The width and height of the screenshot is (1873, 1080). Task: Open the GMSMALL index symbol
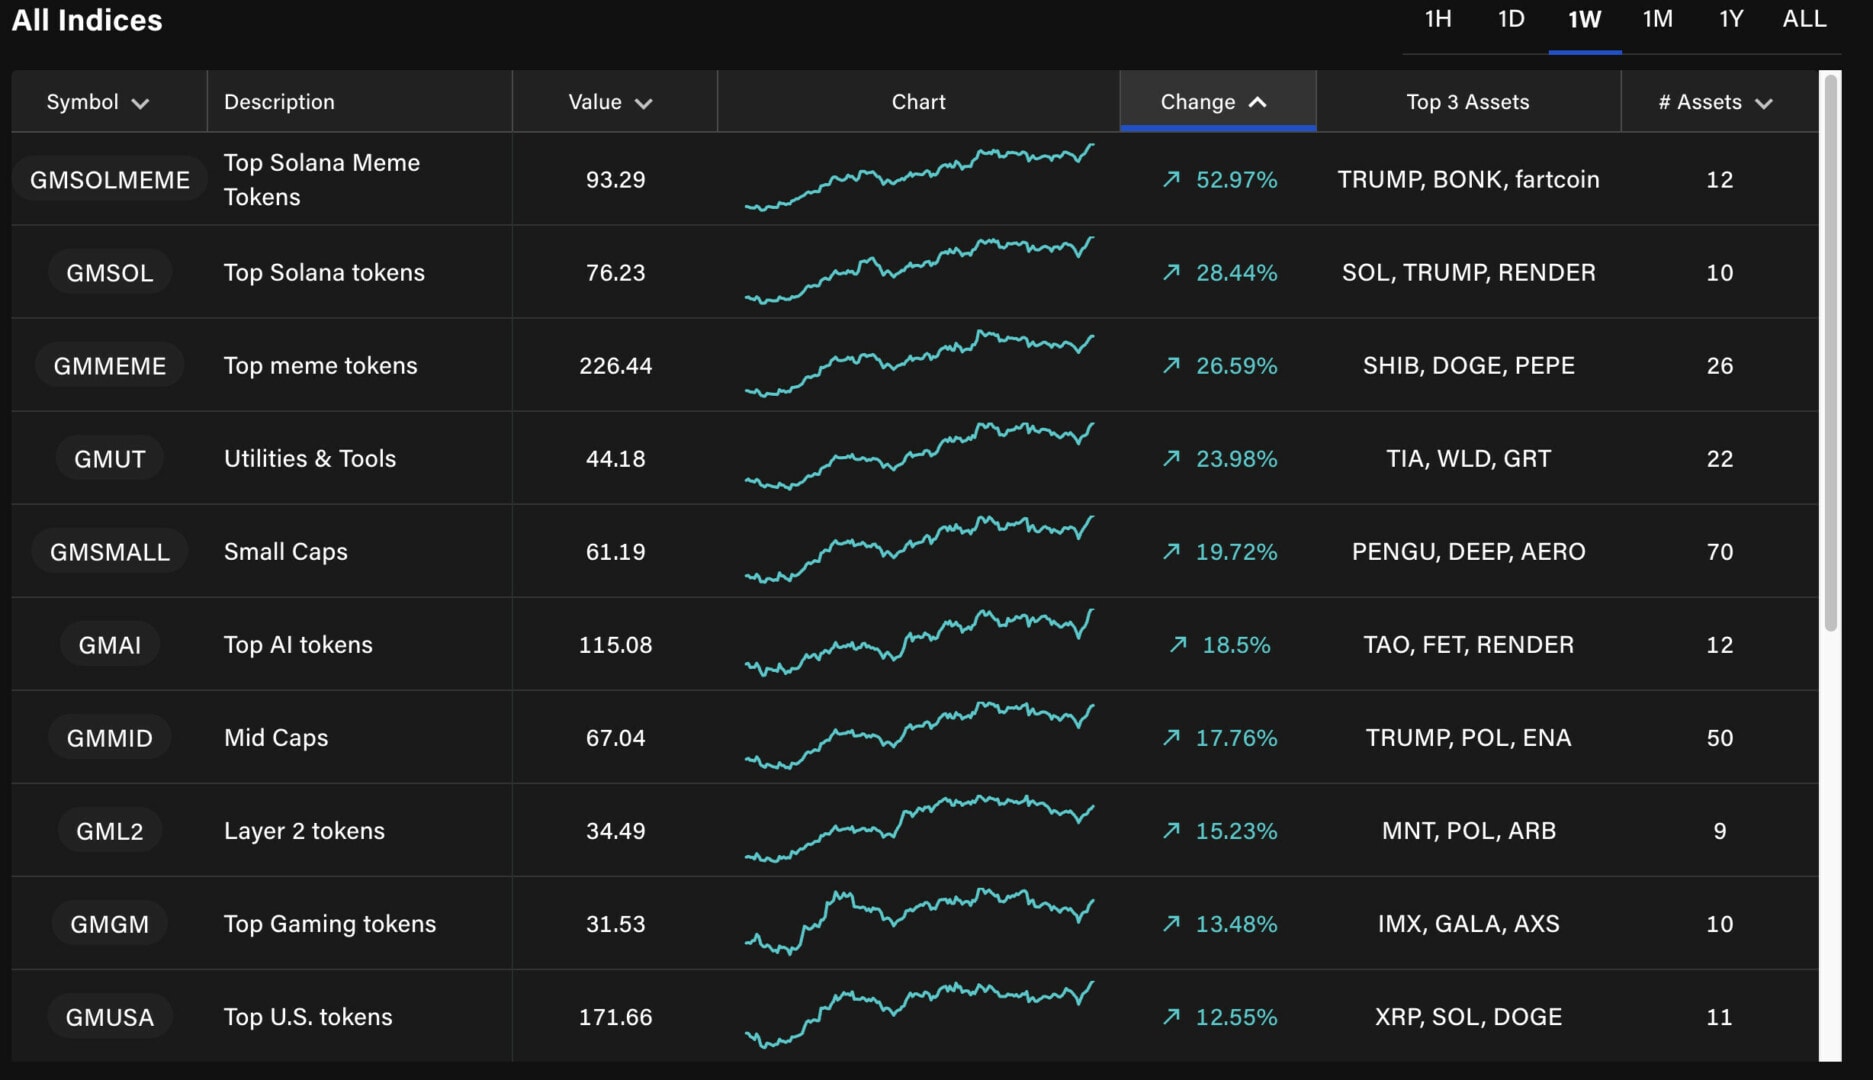[110, 552]
